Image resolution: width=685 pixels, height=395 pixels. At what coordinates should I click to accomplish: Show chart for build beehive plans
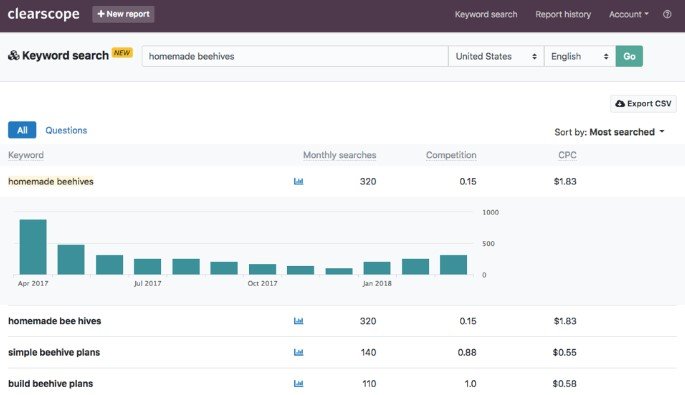coord(298,384)
